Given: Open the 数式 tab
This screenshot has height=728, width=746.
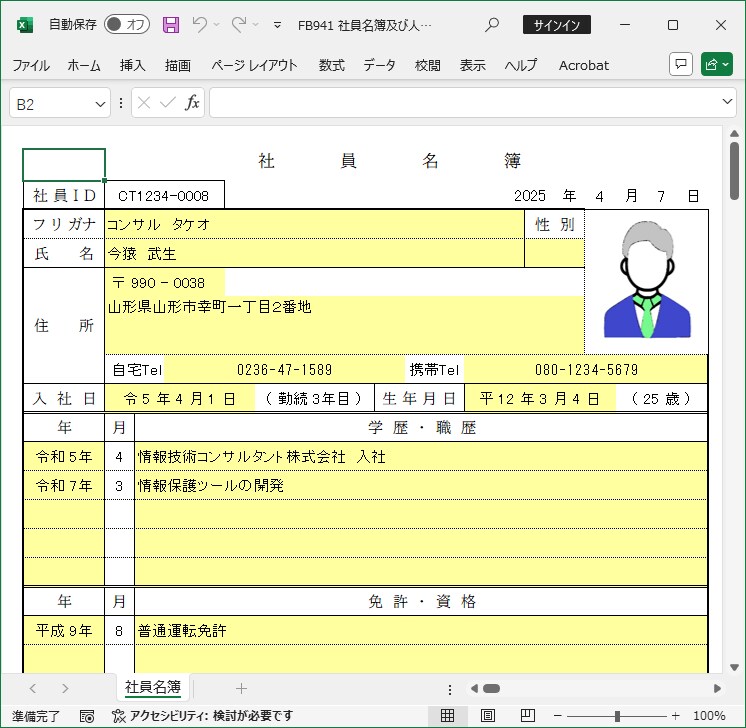Looking at the screenshot, I should point(332,65).
